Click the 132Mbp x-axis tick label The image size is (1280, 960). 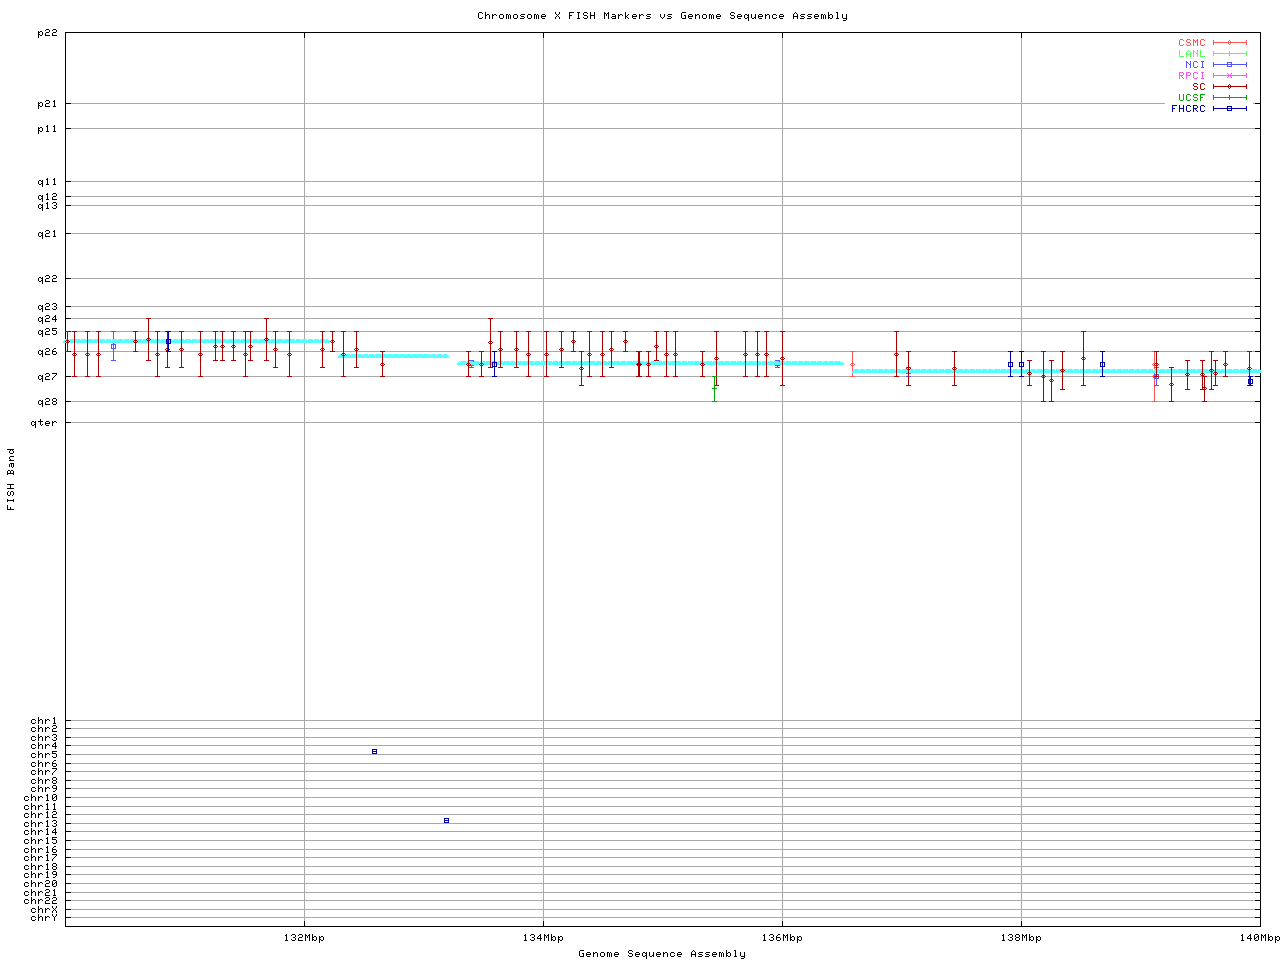click(x=304, y=938)
